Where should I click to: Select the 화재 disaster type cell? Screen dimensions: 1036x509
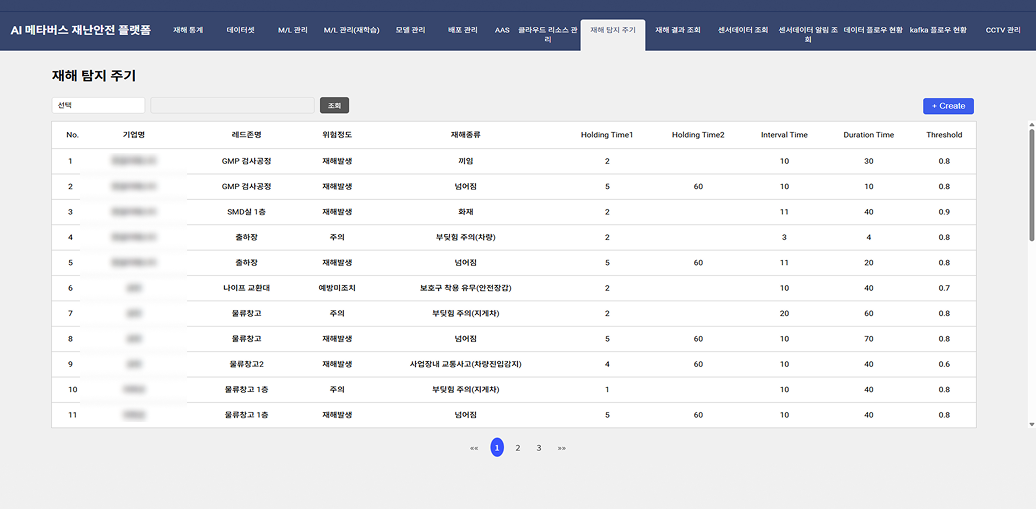pos(466,212)
